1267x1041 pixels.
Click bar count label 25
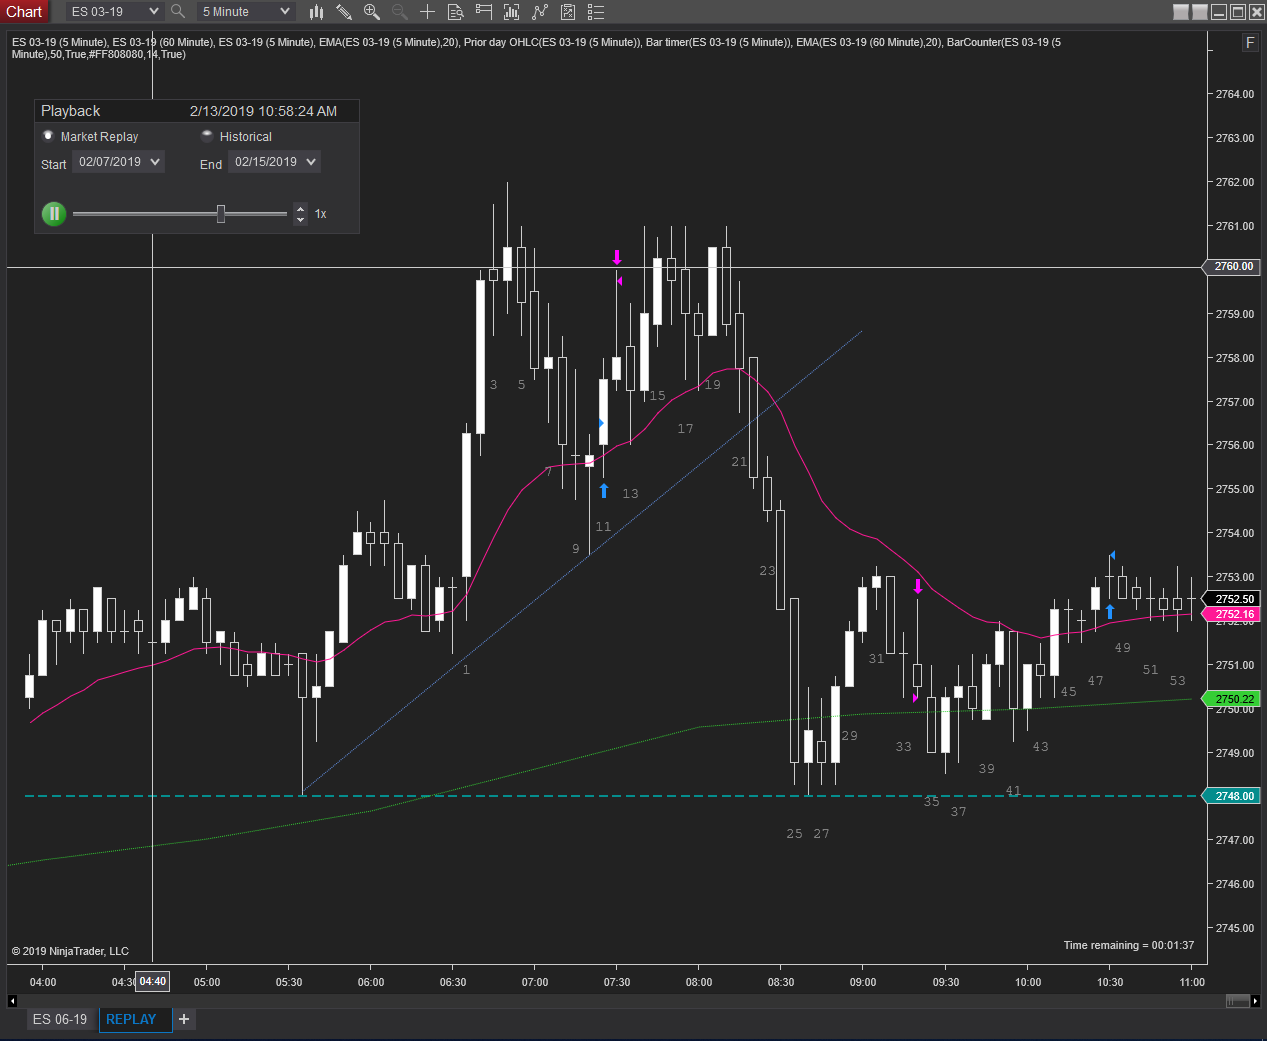[794, 834]
